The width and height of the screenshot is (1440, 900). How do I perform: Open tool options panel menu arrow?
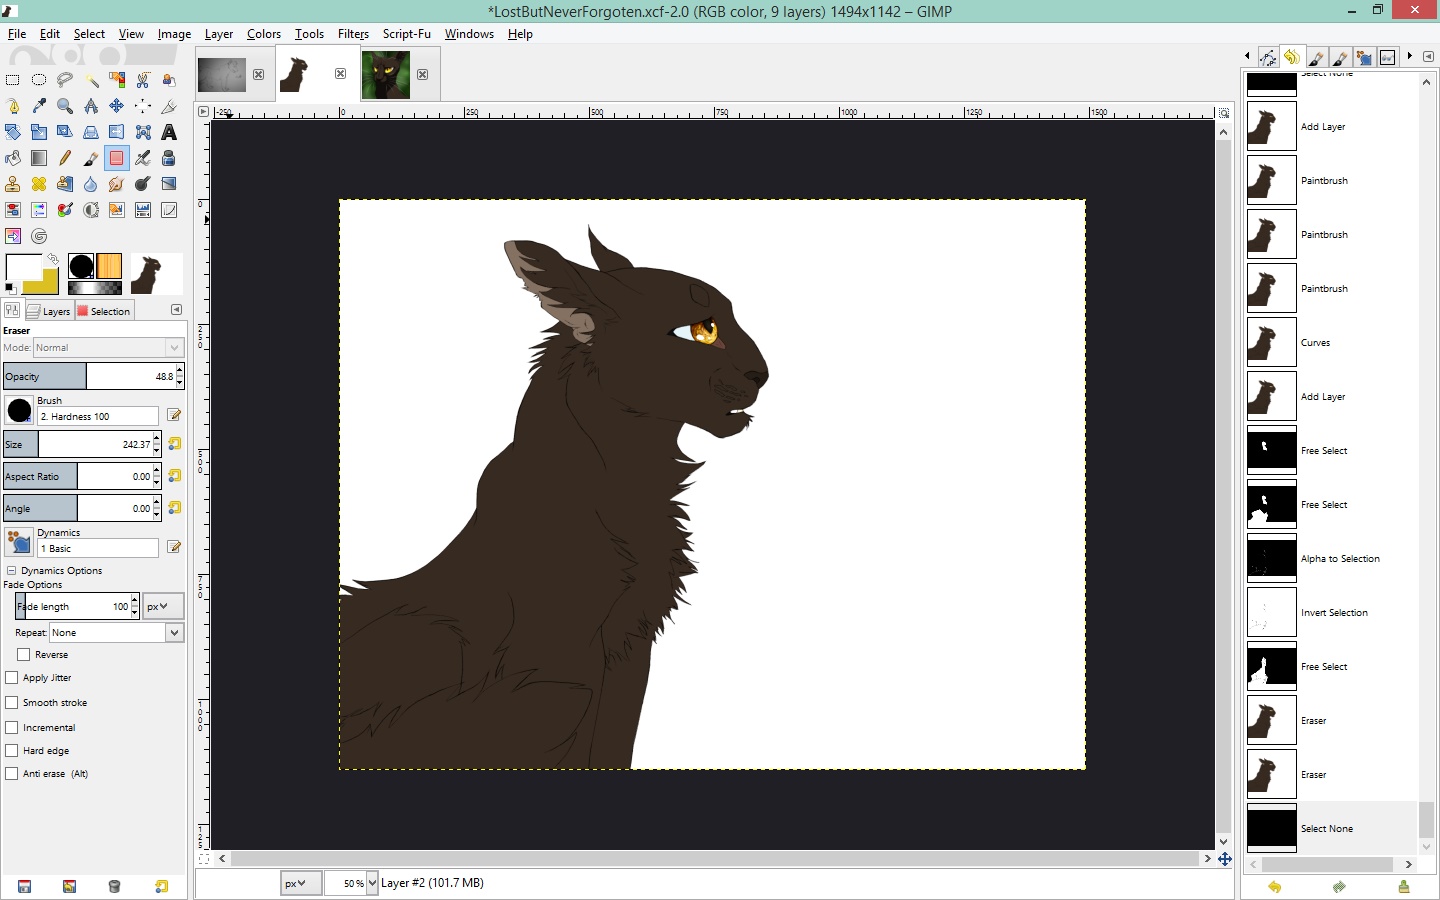click(x=177, y=310)
